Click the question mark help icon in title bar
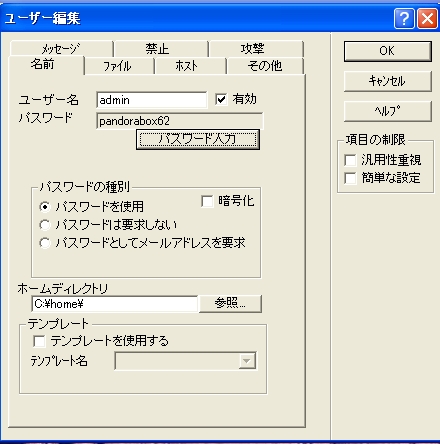The width and height of the screenshot is (440, 444). (x=404, y=19)
